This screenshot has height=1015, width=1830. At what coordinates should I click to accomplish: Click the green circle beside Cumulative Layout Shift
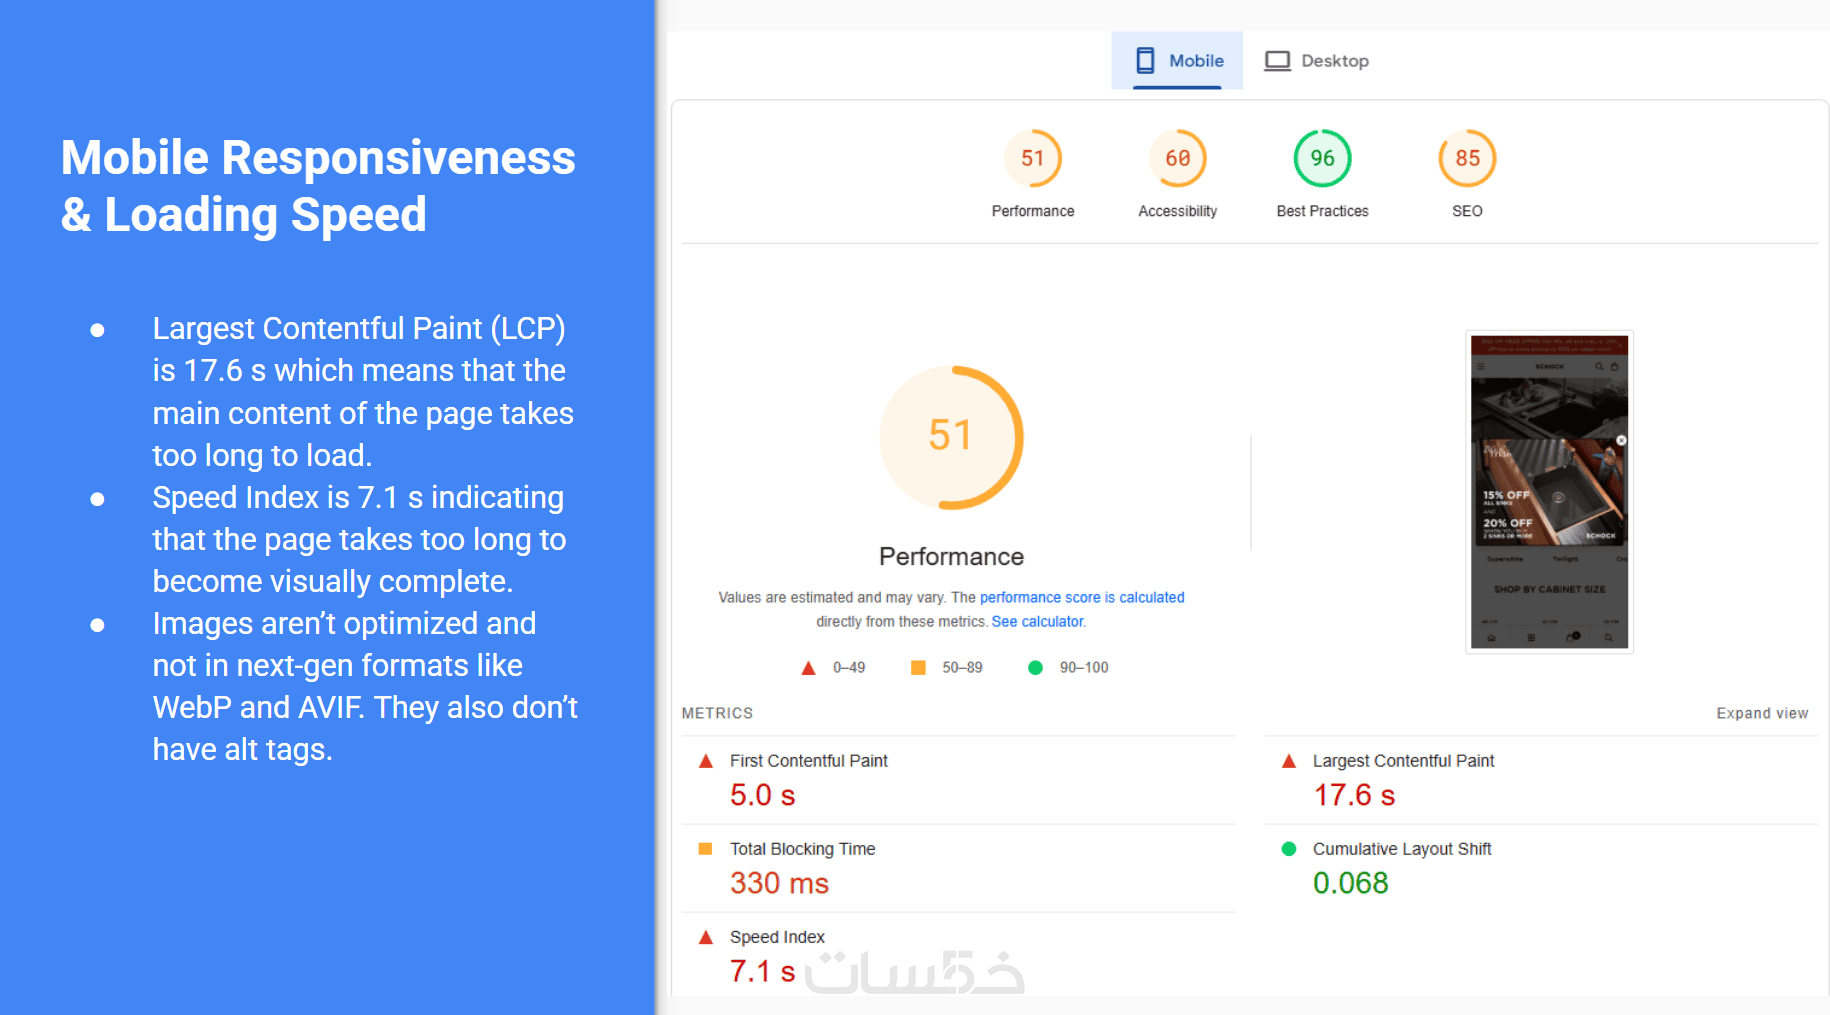point(1289,849)
